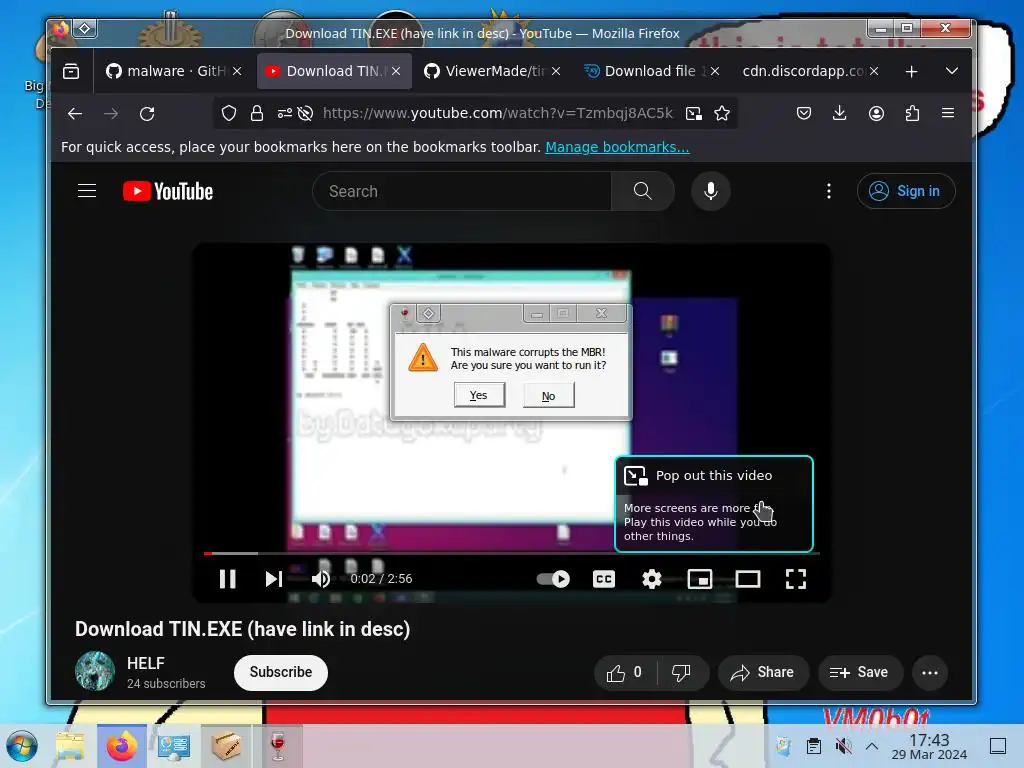Pause the playing video

coord(227,579)
